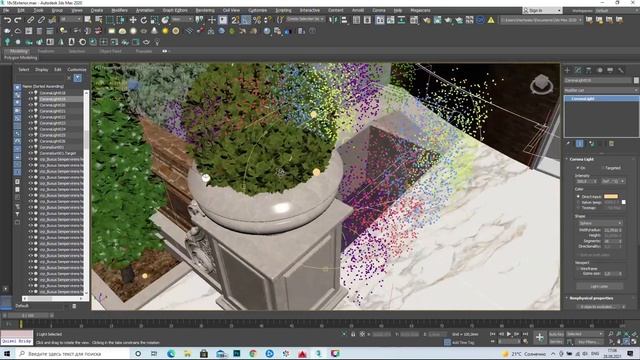640x360 pixels.
Task: Open the Display command panel tab
Action: [x=610, y=70]
